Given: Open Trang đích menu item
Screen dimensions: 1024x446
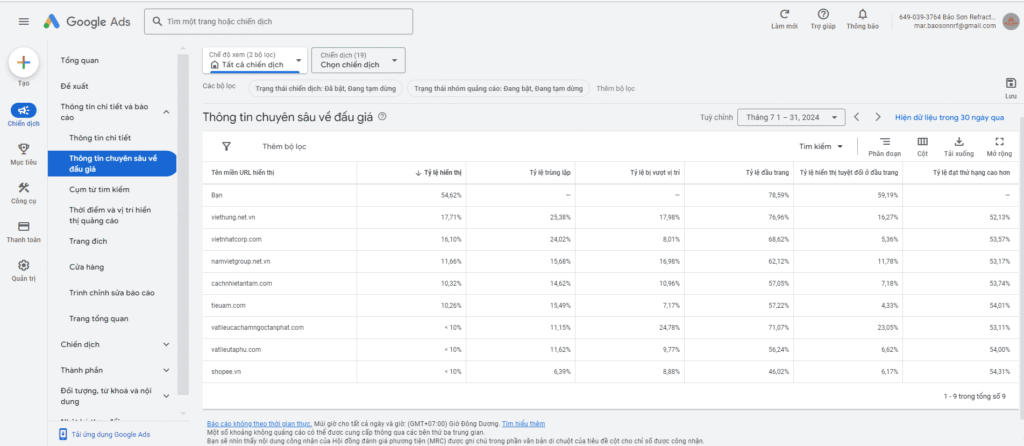Looking at the screenshot, I should point(88,241).
